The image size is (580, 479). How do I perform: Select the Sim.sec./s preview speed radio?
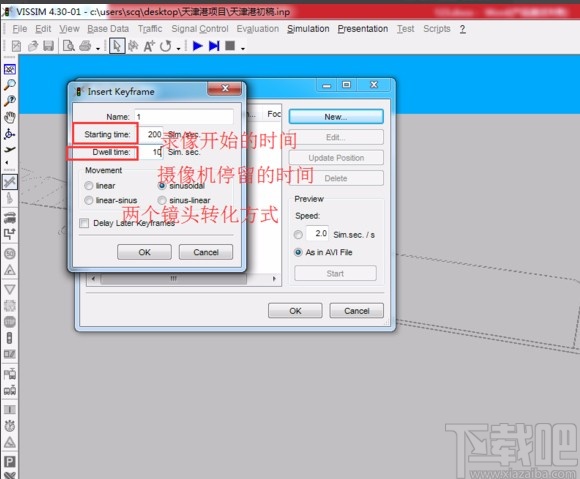[298, 235]
